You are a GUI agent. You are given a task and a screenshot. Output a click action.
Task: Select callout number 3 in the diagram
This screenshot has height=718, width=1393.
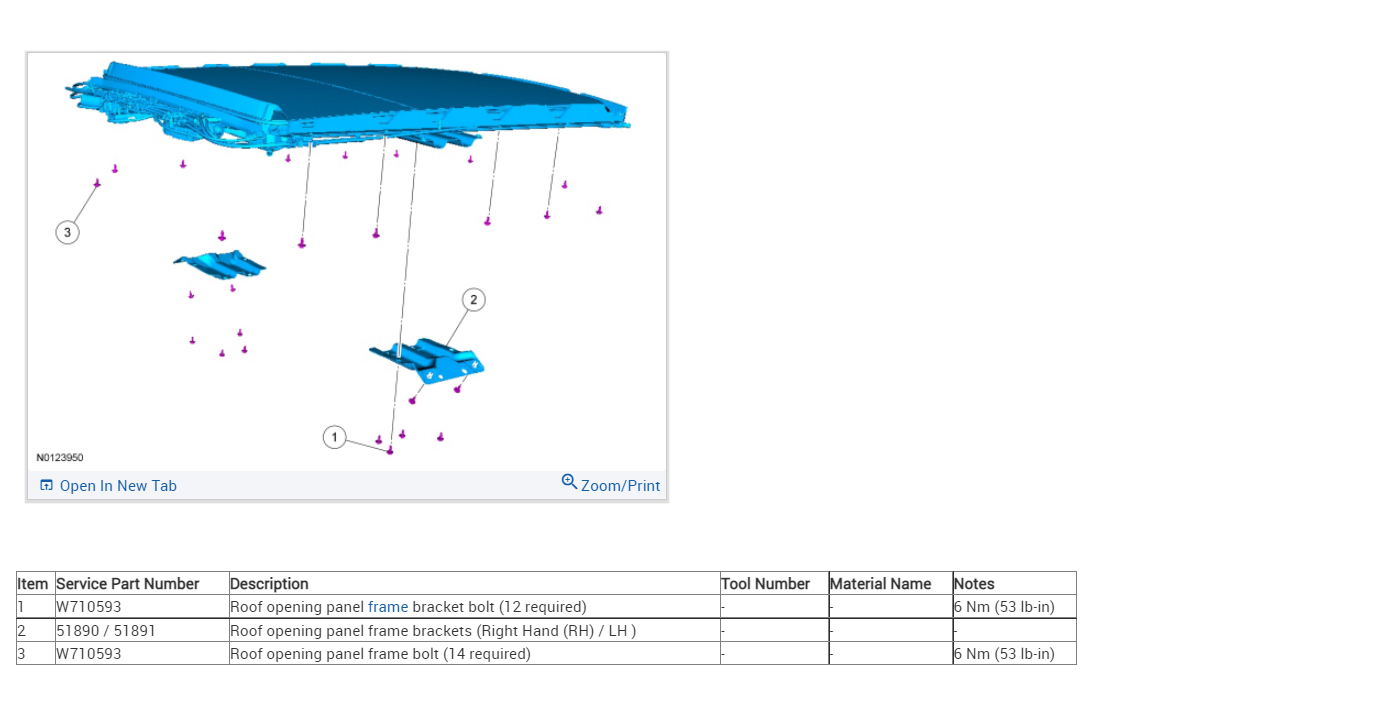point(67,232)
